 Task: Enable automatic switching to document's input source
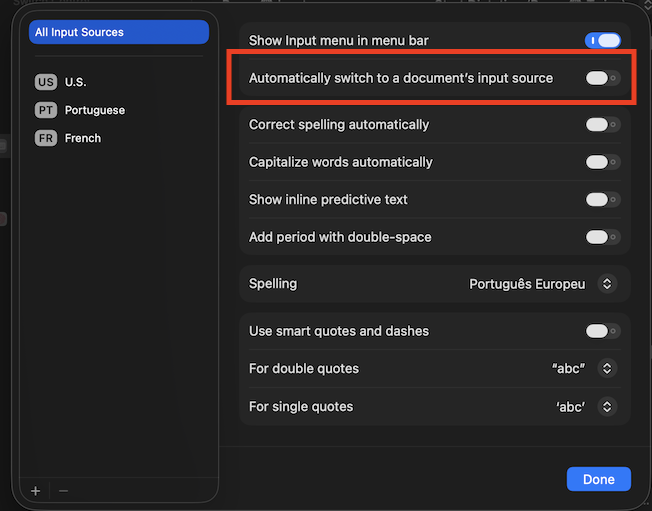602,78
